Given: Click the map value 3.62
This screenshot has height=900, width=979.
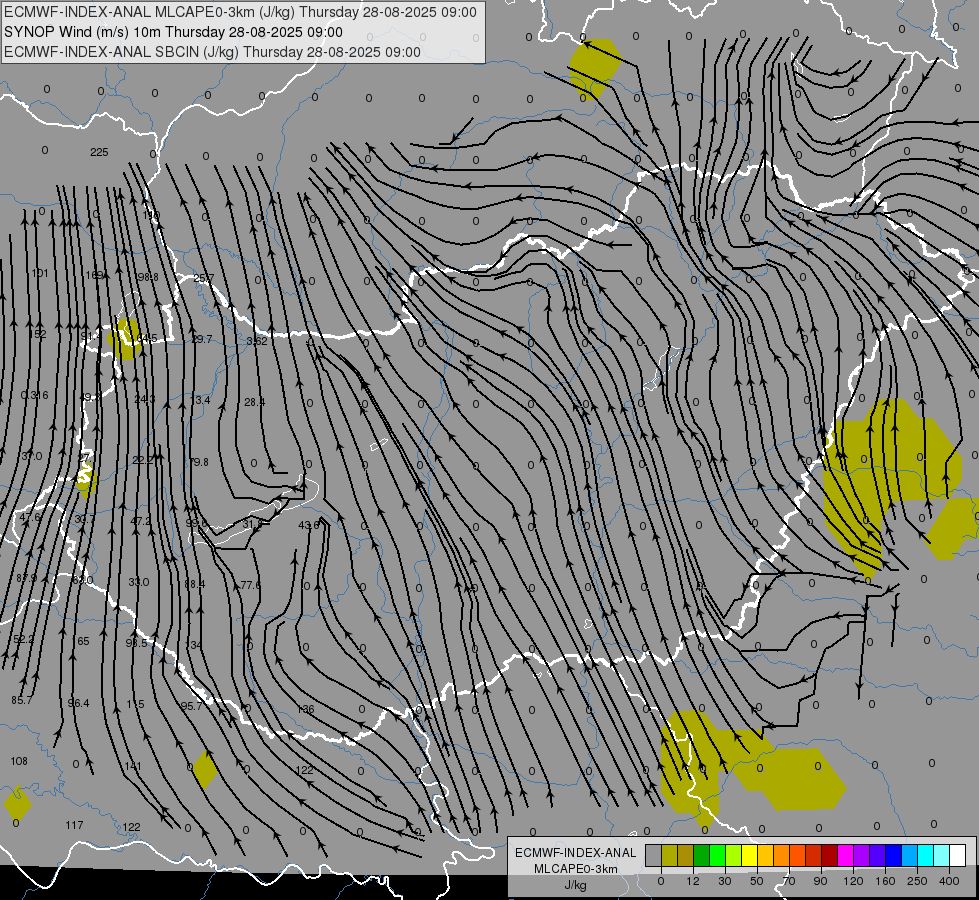Looking at the screenshot, I should click(257, 341).
